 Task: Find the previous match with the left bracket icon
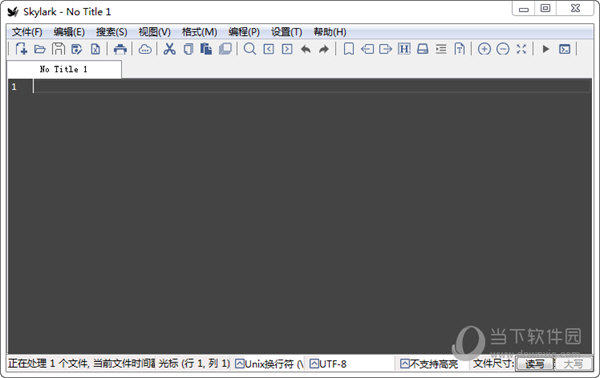(269, 49)
